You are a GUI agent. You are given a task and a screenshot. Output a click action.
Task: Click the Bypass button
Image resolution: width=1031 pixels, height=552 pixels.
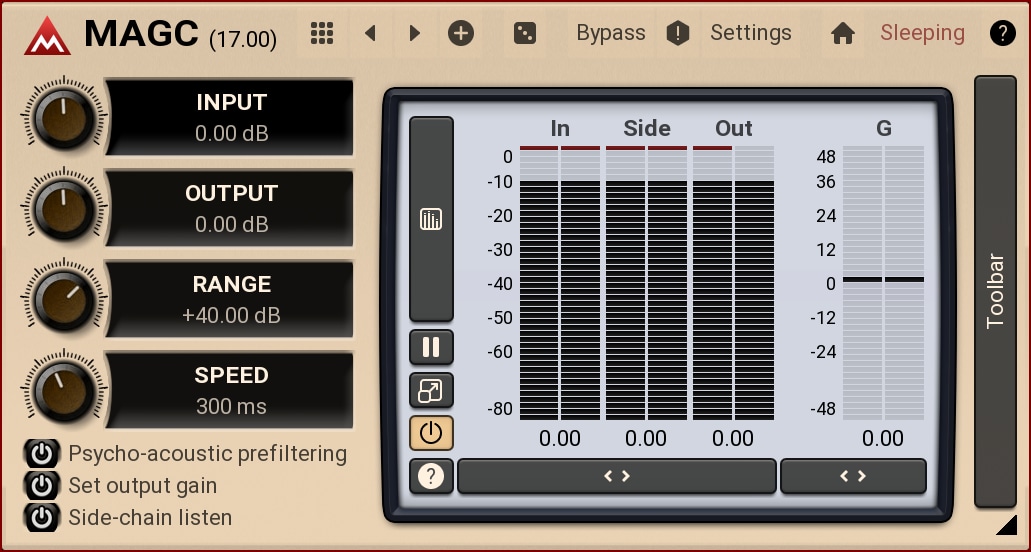[x=611, y=33]
